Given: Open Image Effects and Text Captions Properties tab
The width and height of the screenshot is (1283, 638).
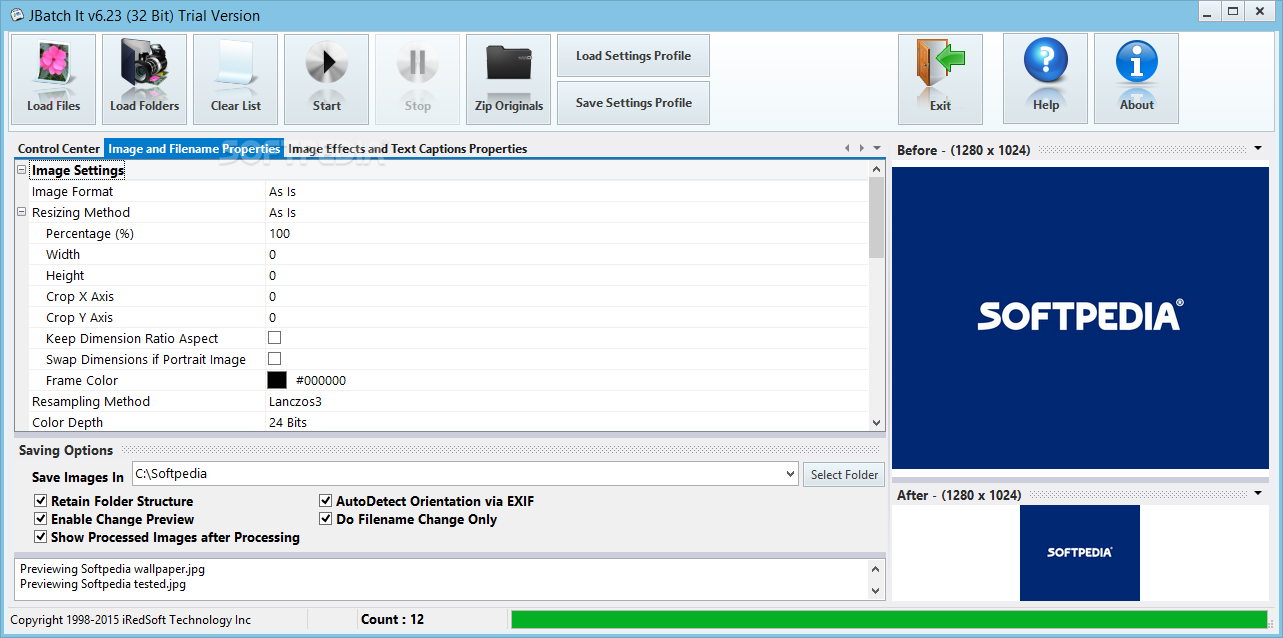Looking at the screenshot, I should (408, 149).
